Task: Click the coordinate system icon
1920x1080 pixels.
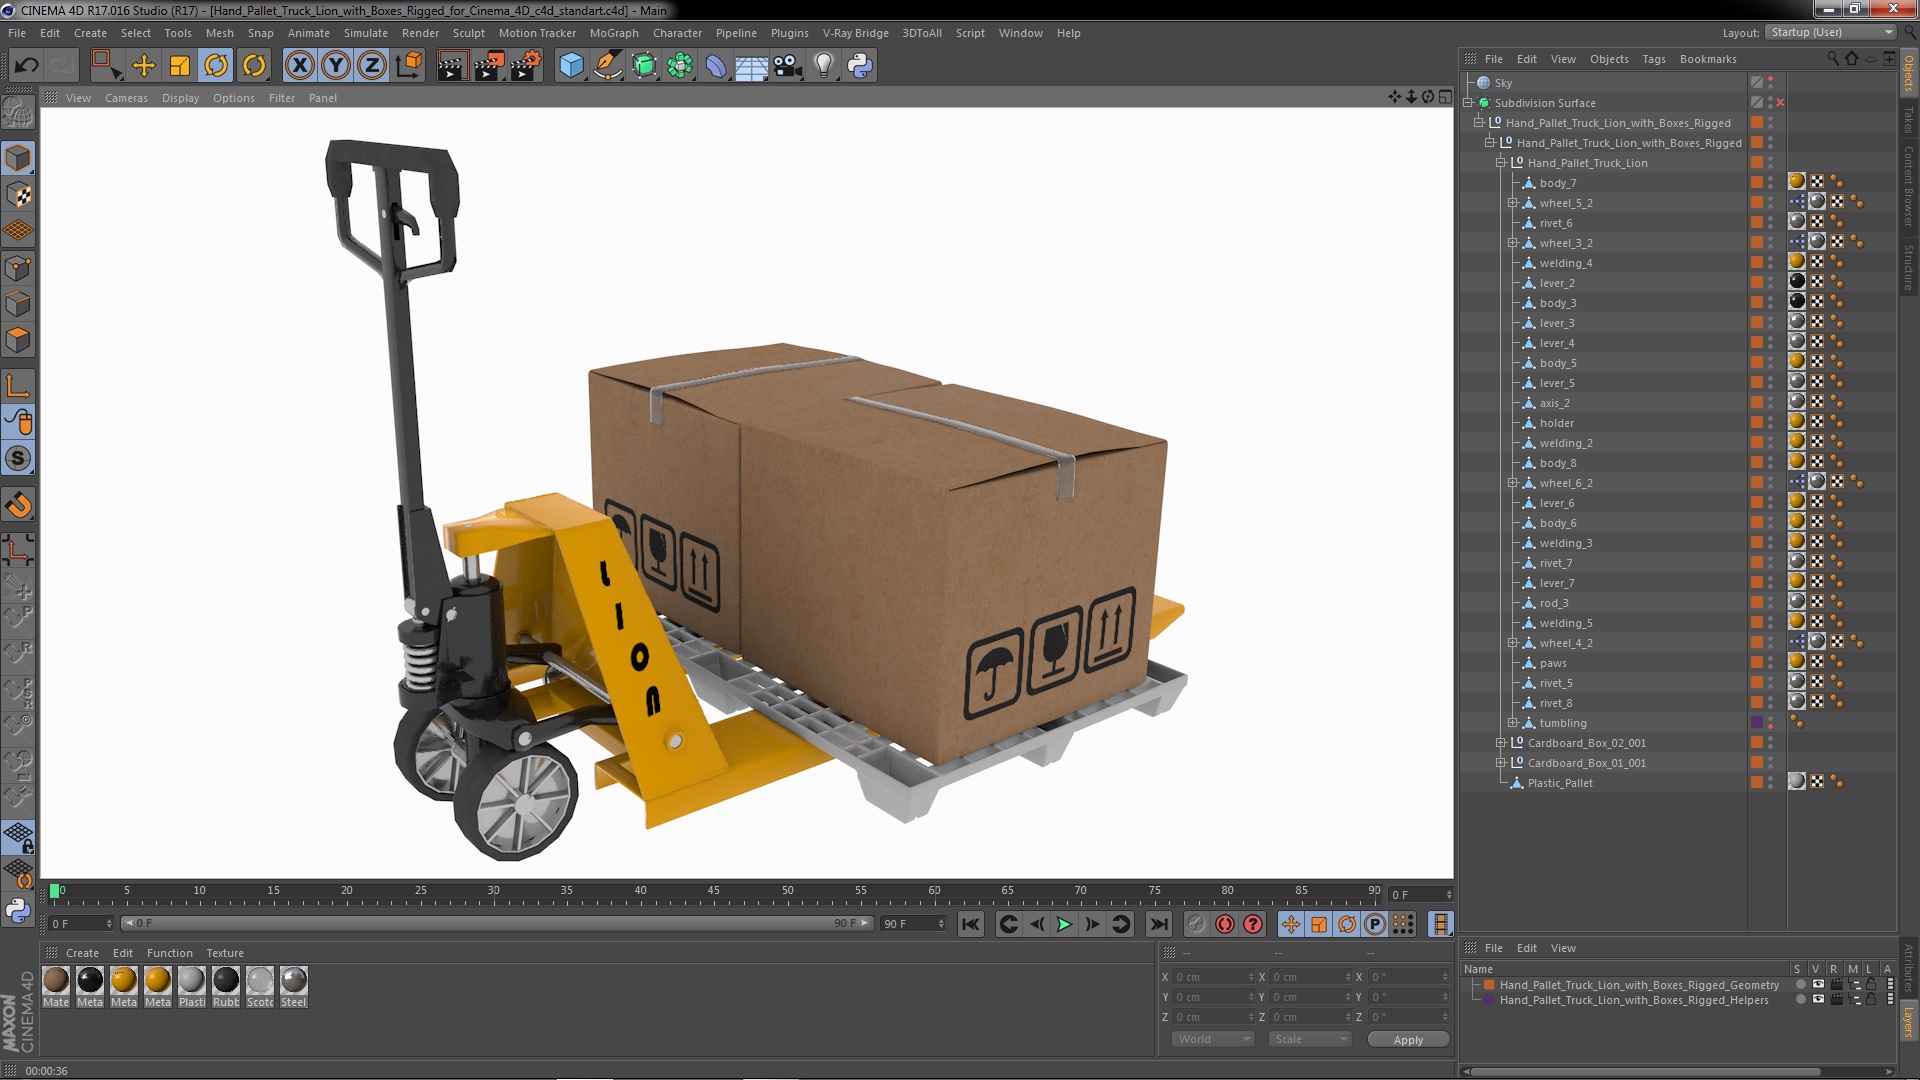Action: click(409, 66)
